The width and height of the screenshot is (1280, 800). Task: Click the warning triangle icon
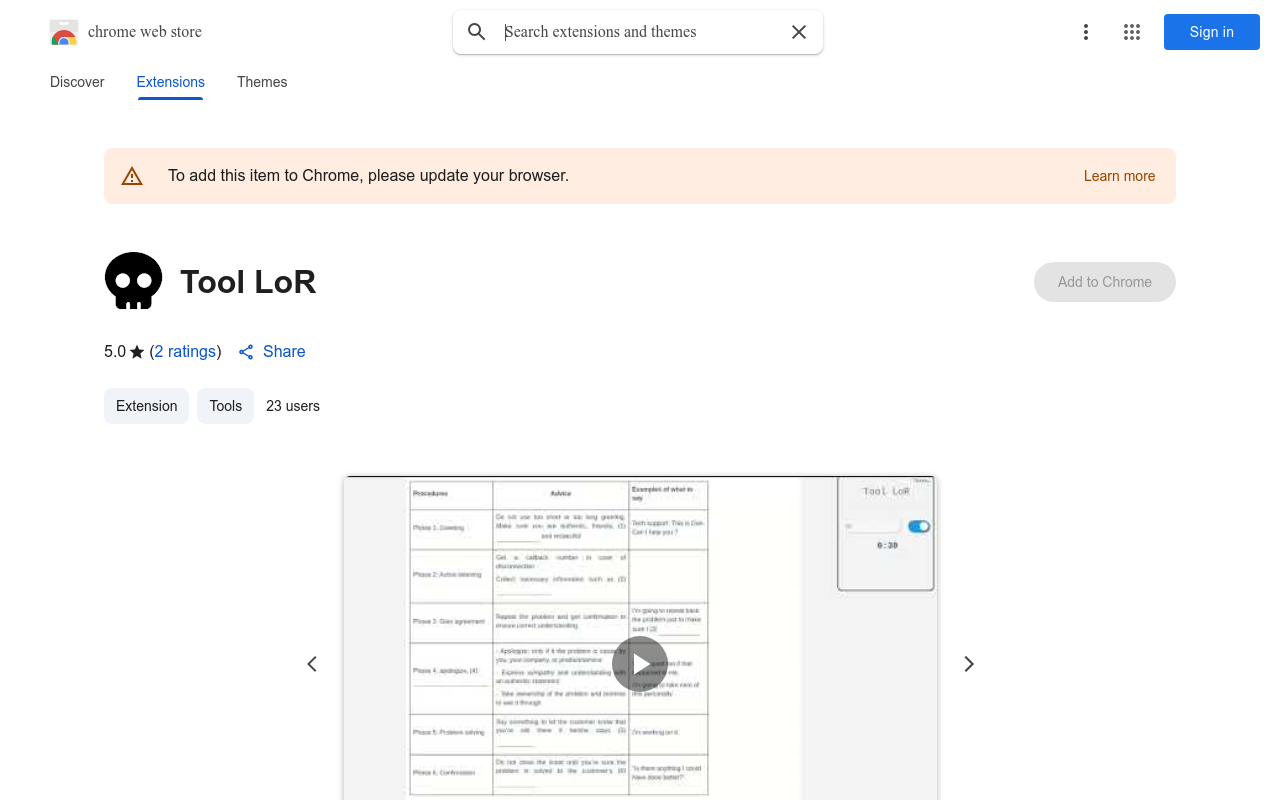(132, 176)
